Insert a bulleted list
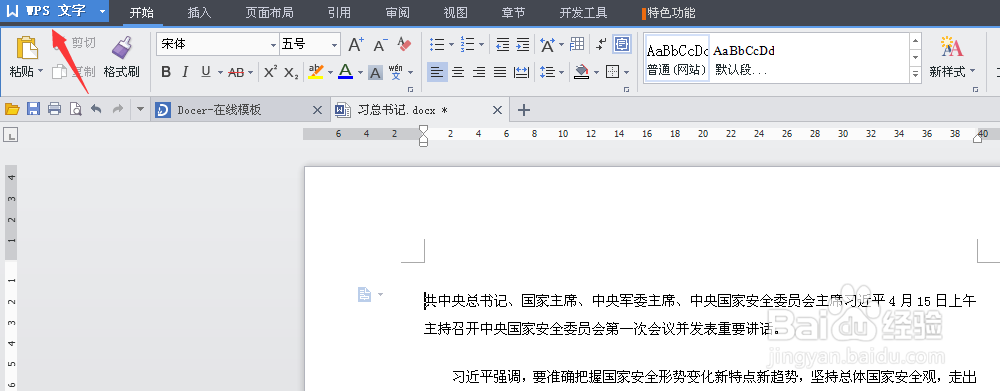This screenshot has width=1000, height=391. [x=438, y=45]
